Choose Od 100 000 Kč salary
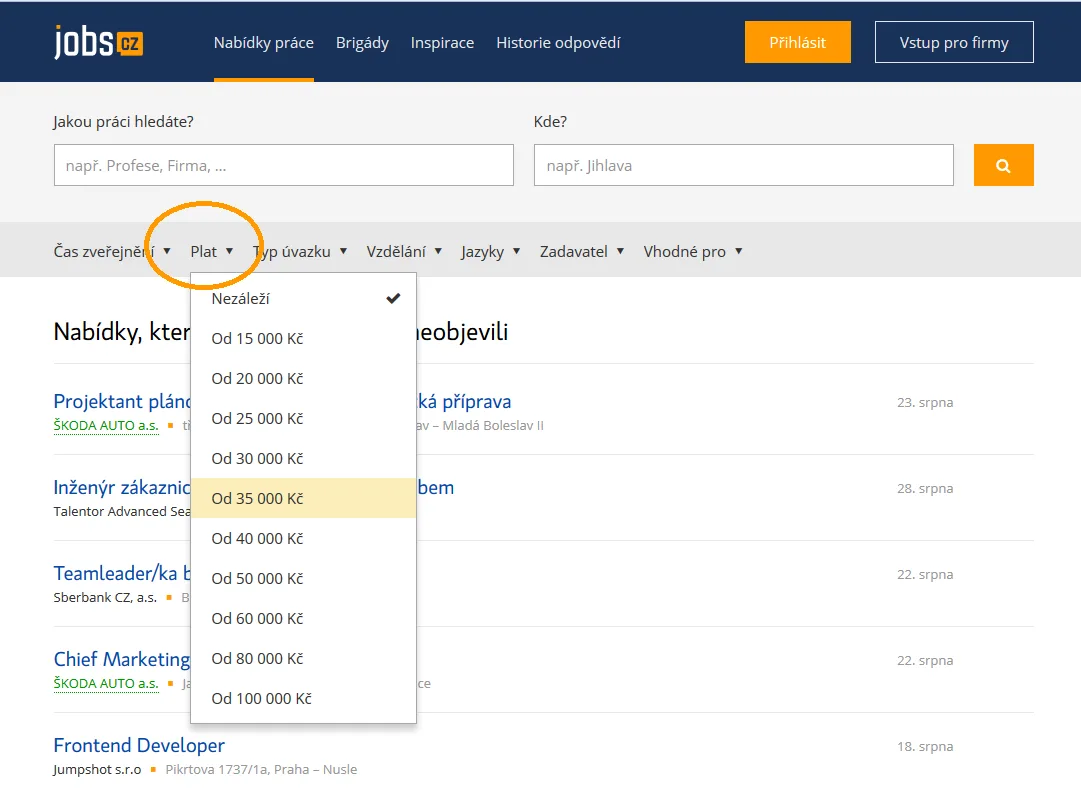This screenshot has width=1081, height=793. point(303,699)
